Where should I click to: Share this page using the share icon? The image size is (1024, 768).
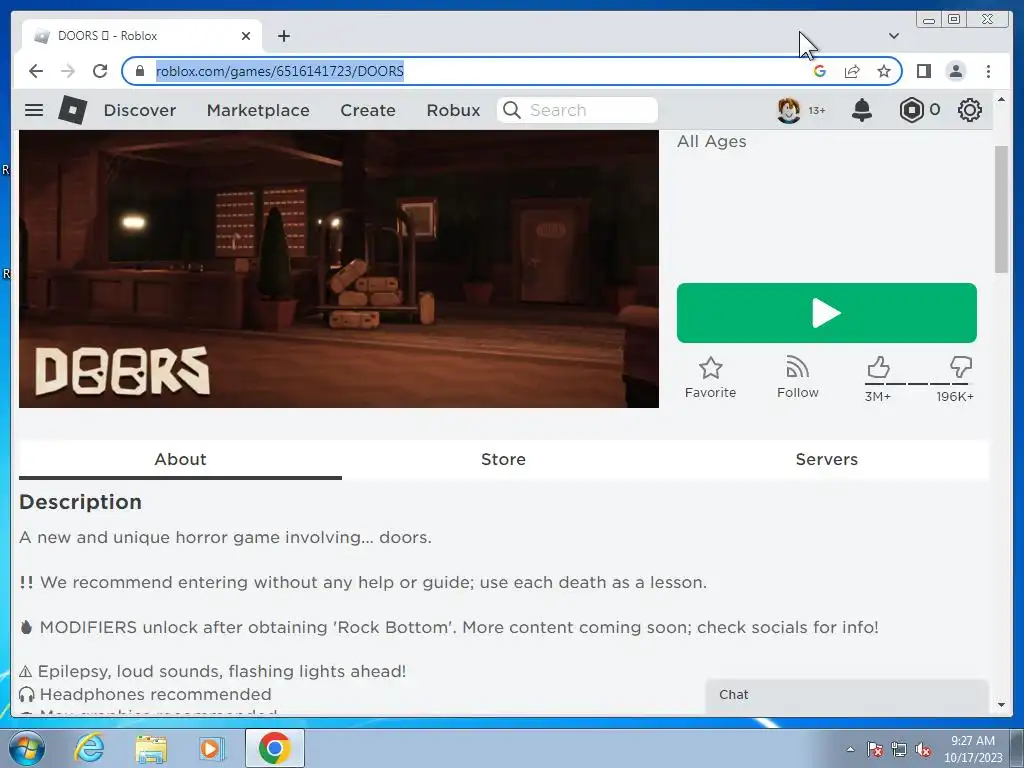(x=852, y=71)
